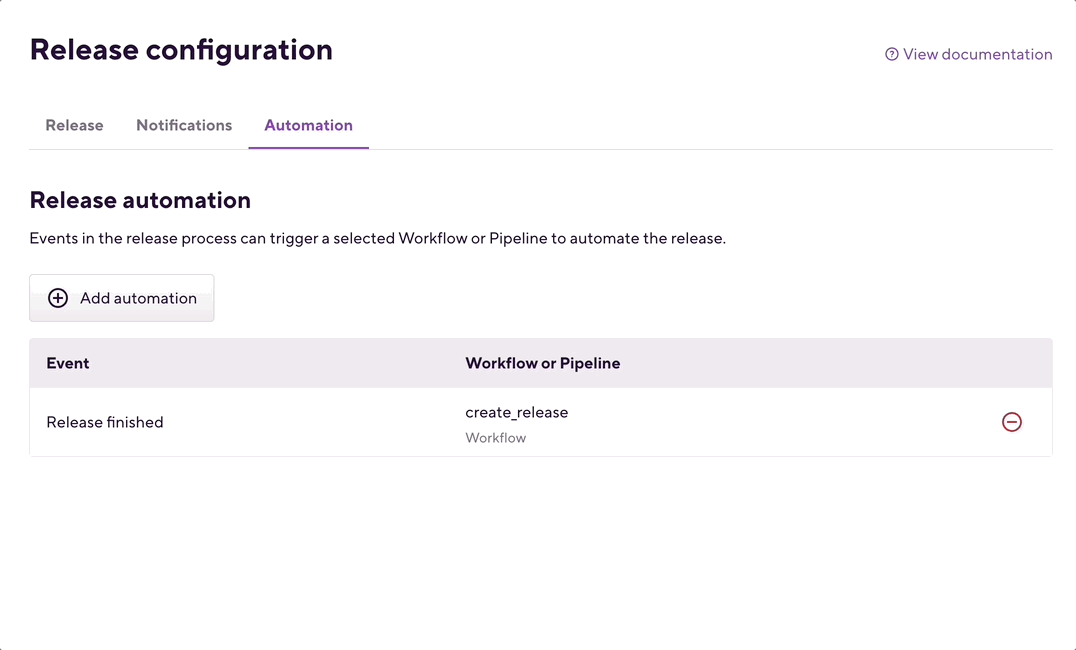Click the create_release workflow name

[516, 412]
